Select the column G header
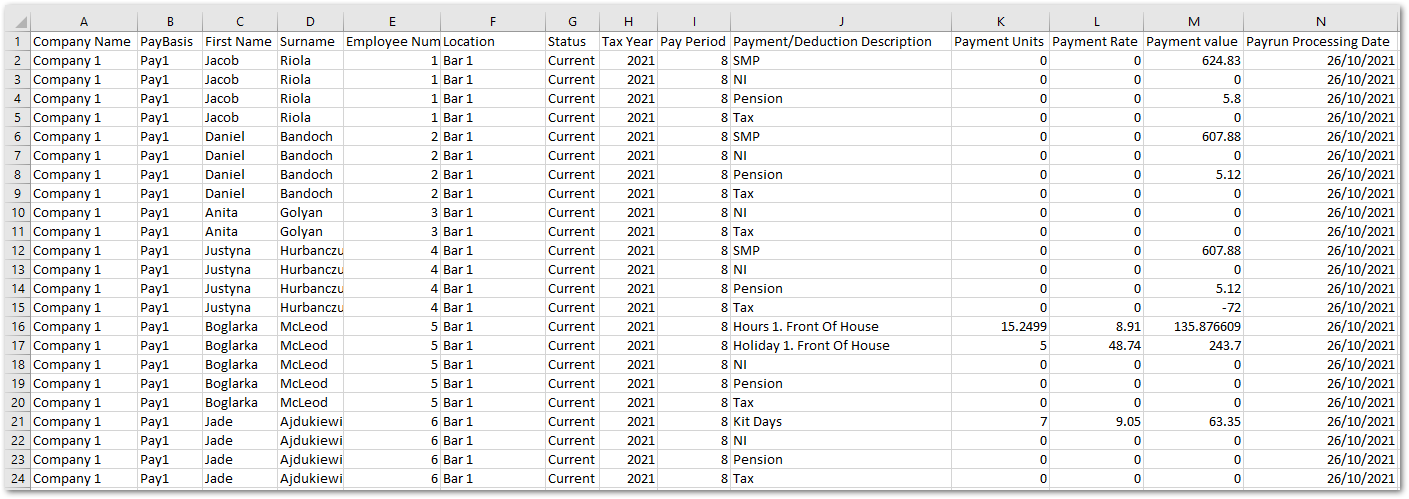 point(571,21)
